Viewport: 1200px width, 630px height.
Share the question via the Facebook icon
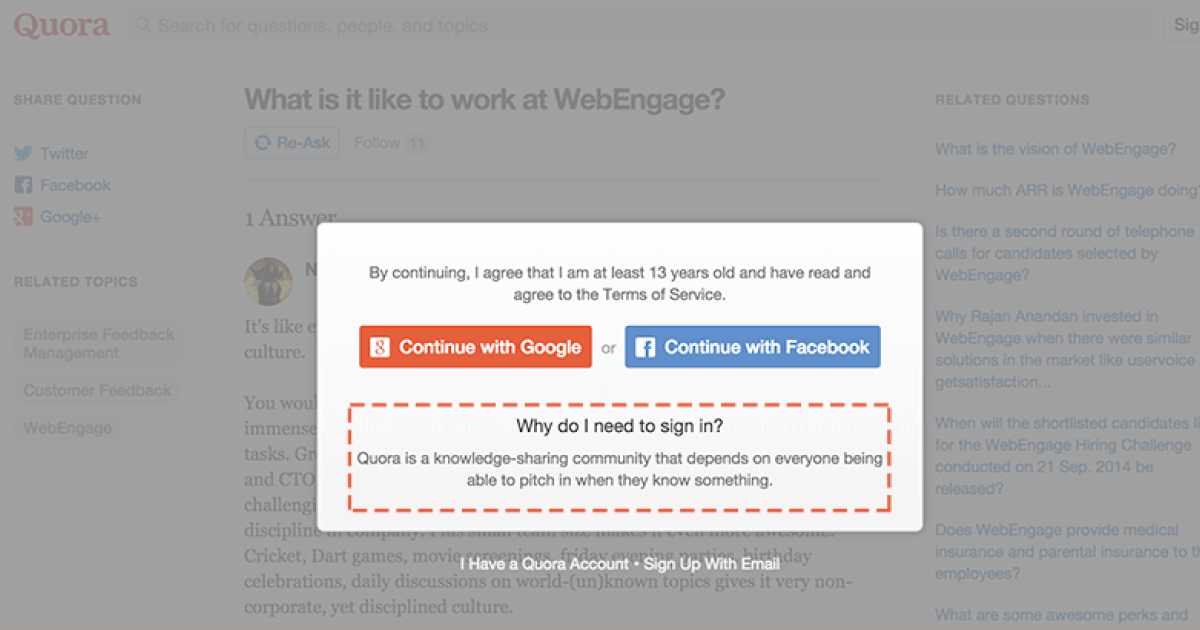pyautogui.click(x=22, y=185)
